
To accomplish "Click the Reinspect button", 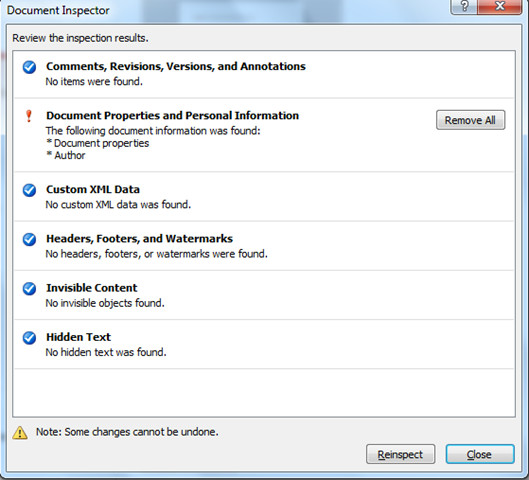I will (400, 454).
